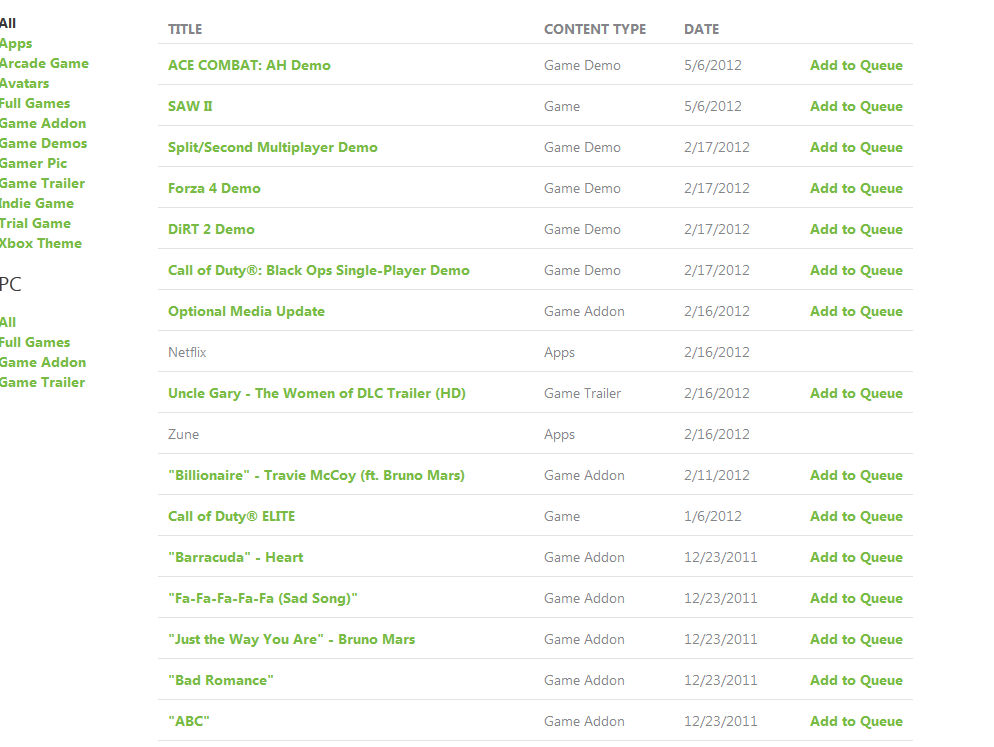The width and height of the screenshot is (994, 747).
Task: Open Call of Duty Black Ops Single-Player Demo
Action: point(319,270)
